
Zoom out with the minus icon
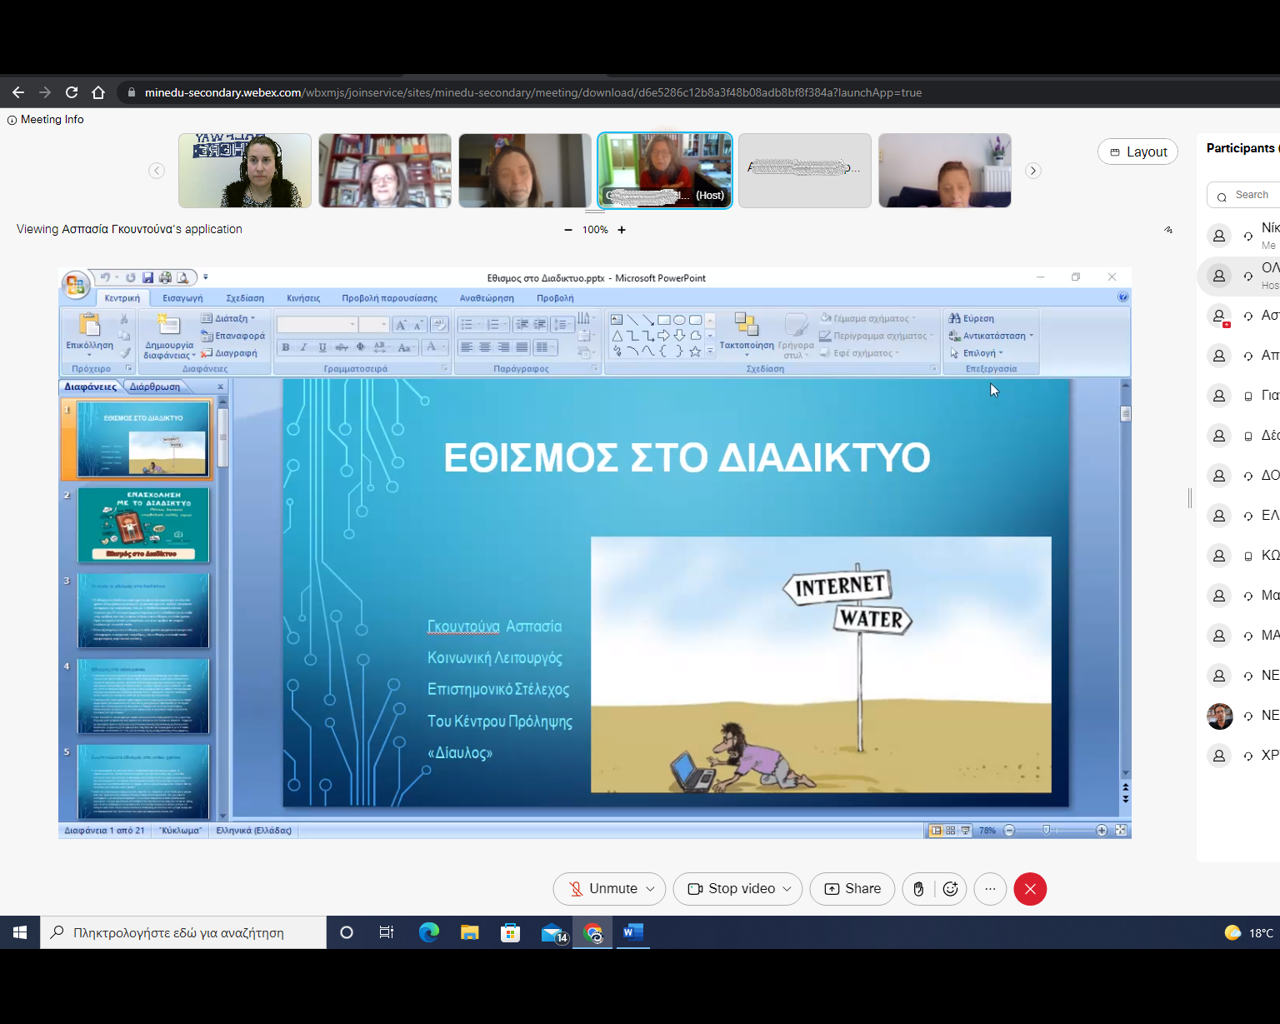(x=568, y=230)
